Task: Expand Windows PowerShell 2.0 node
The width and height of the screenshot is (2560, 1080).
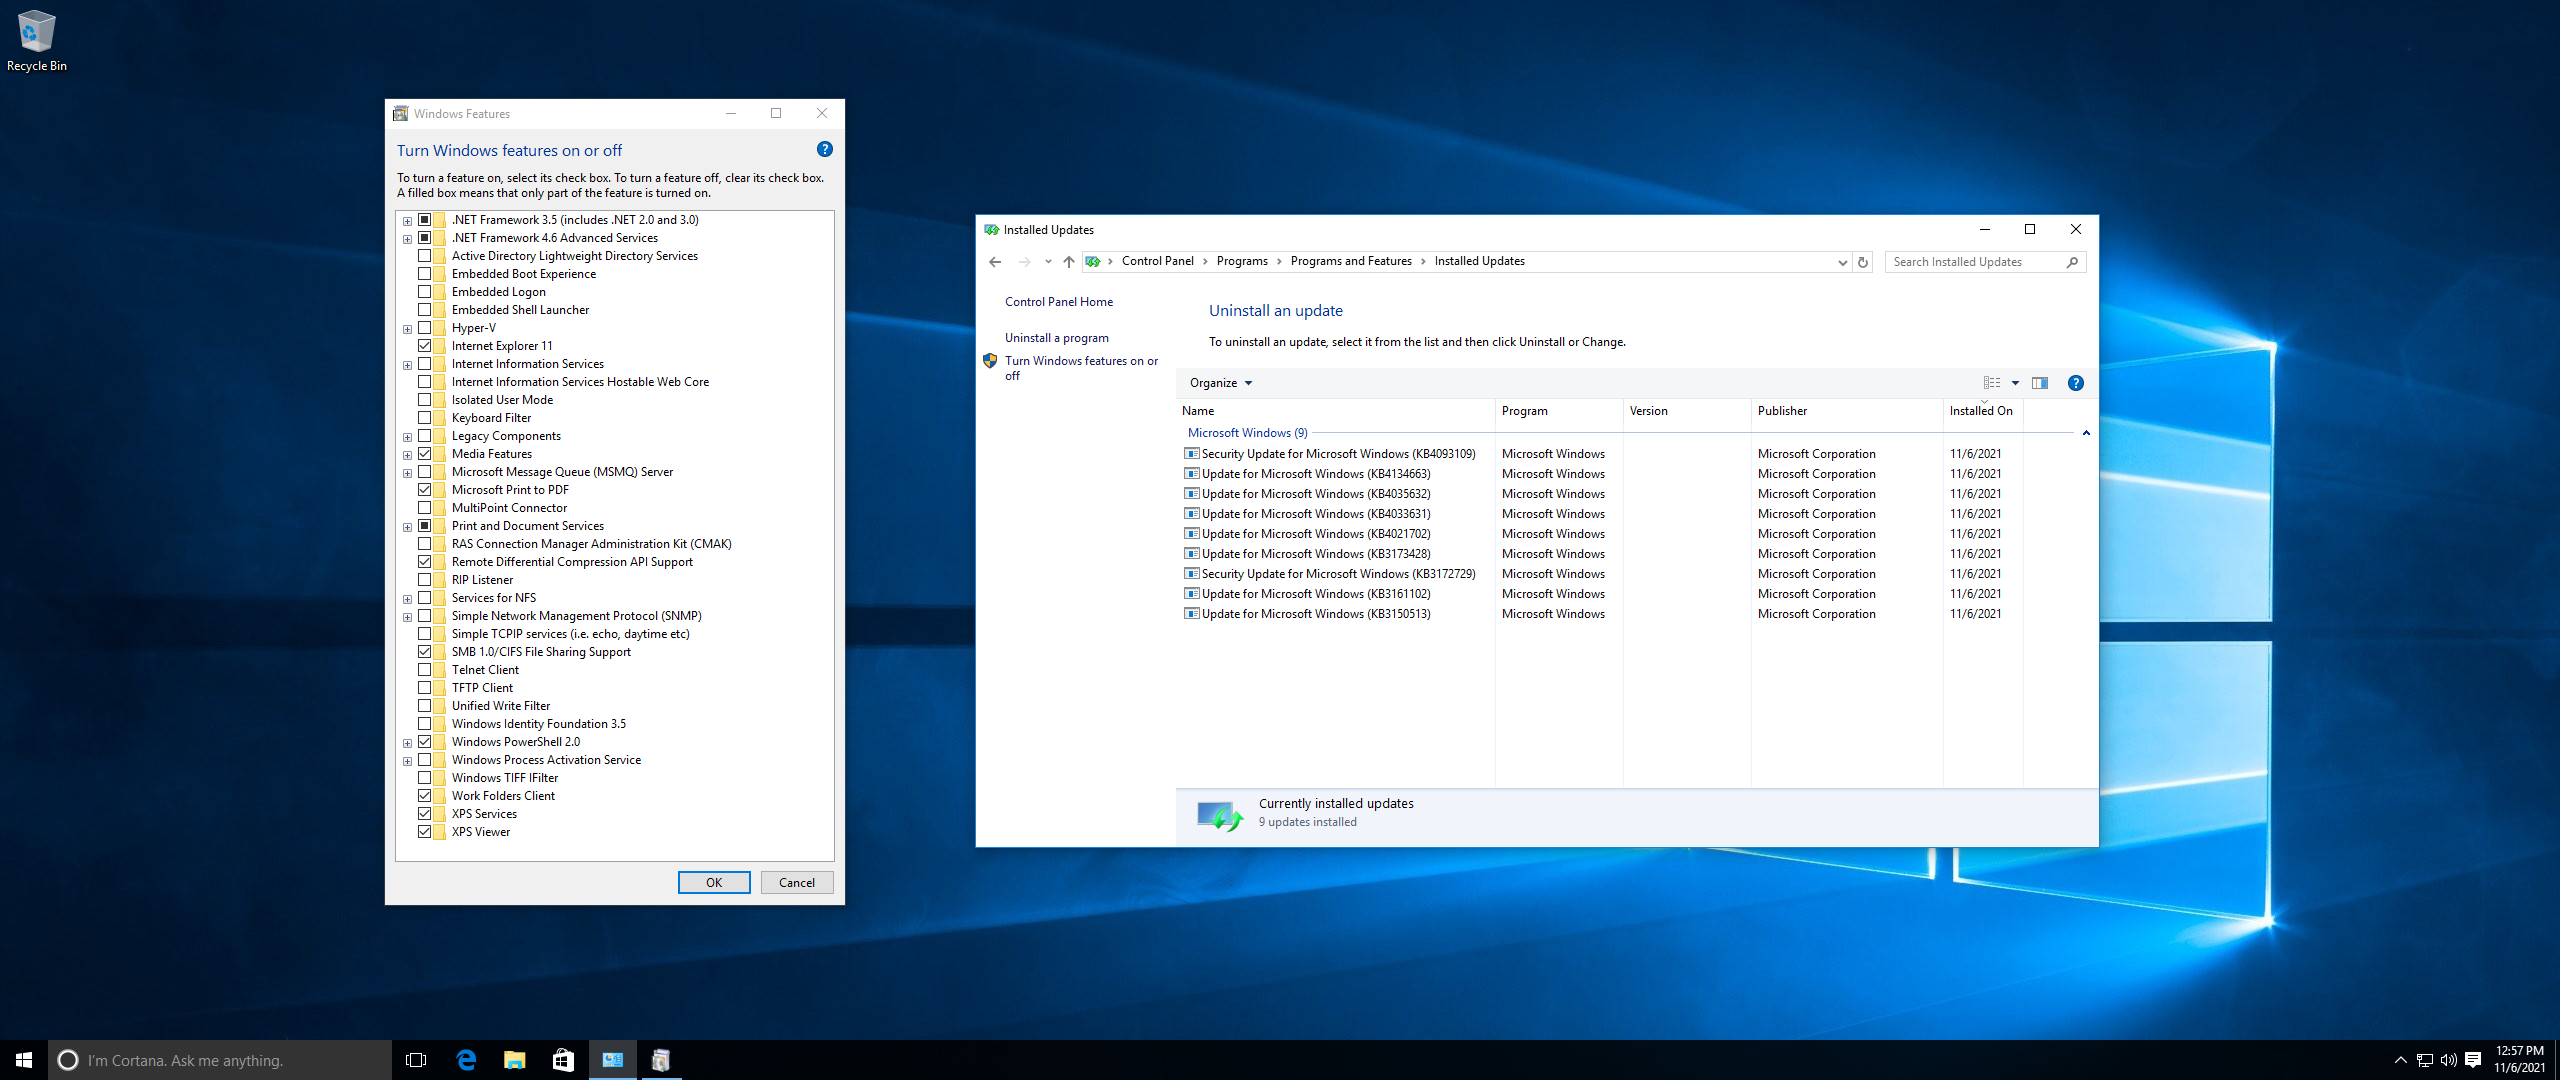Action: pos(408,743)
